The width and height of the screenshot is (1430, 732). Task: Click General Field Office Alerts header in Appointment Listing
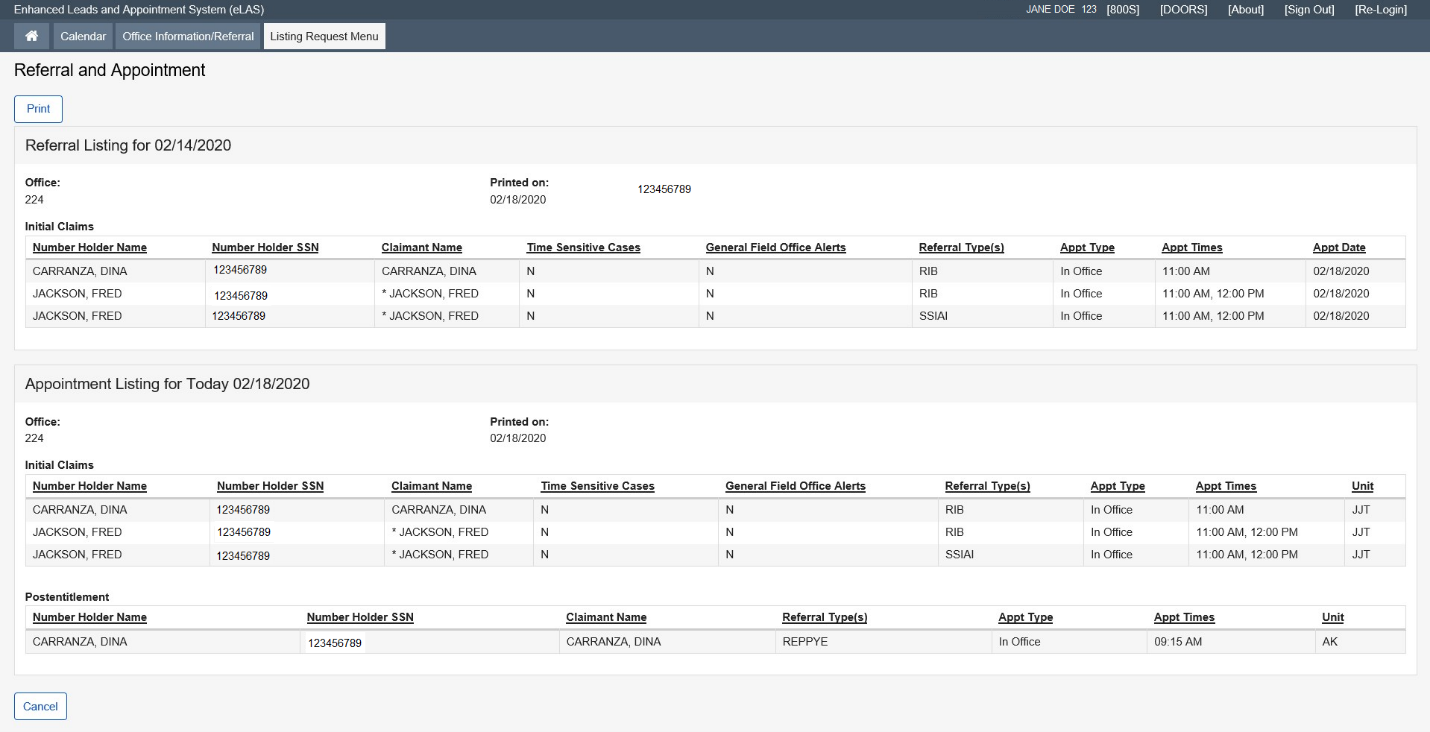(x=795, y=487)
